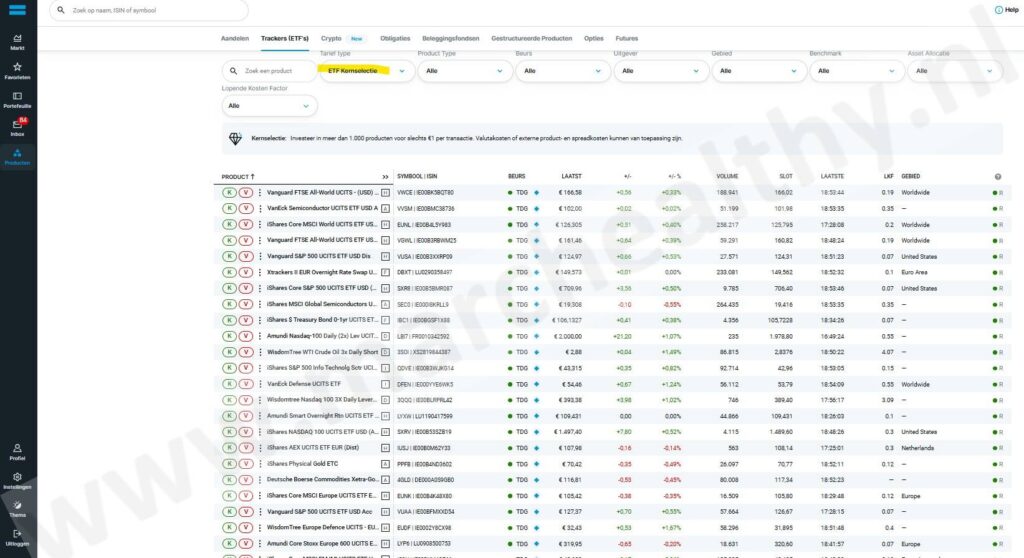Open the Gestructureerde Producten tab

pos(532,39)
